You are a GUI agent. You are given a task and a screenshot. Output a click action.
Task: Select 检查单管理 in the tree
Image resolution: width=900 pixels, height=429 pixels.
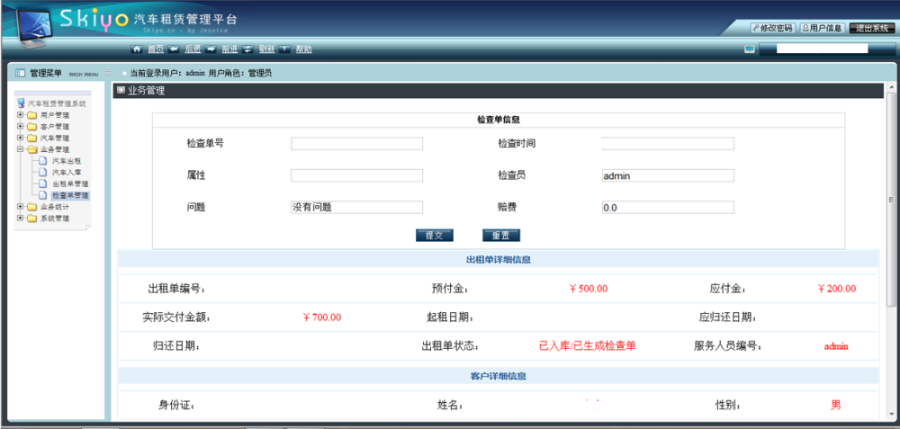(x=70, y=195)
